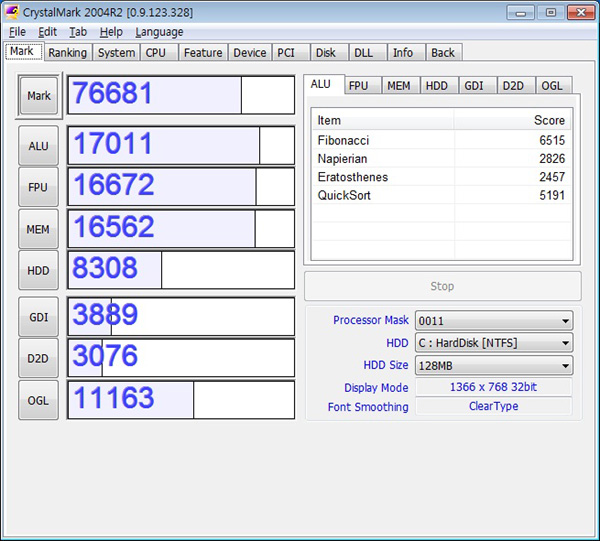Open the File menu
Image resolution: width=600 pixels, height=541 pixels.
click(x=17, y=32)
